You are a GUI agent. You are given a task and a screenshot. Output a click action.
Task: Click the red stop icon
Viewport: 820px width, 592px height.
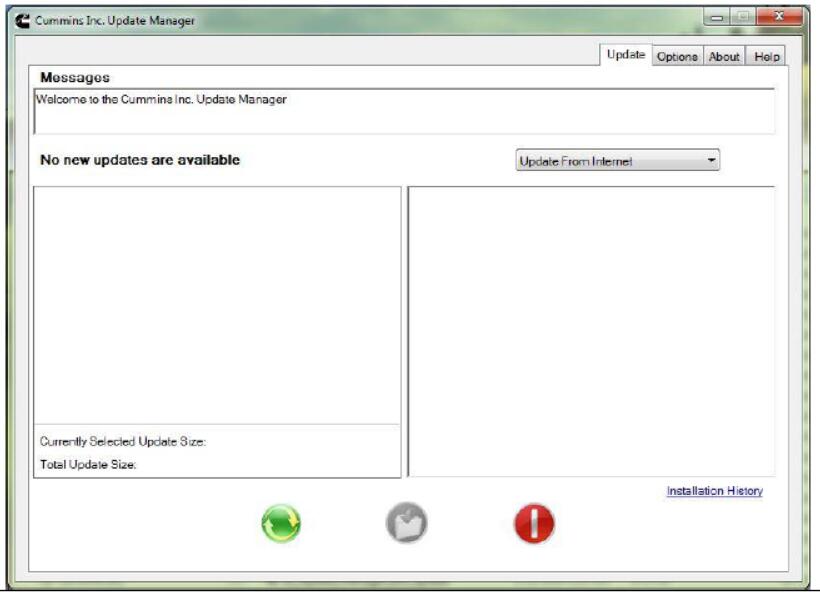(534, 523)
